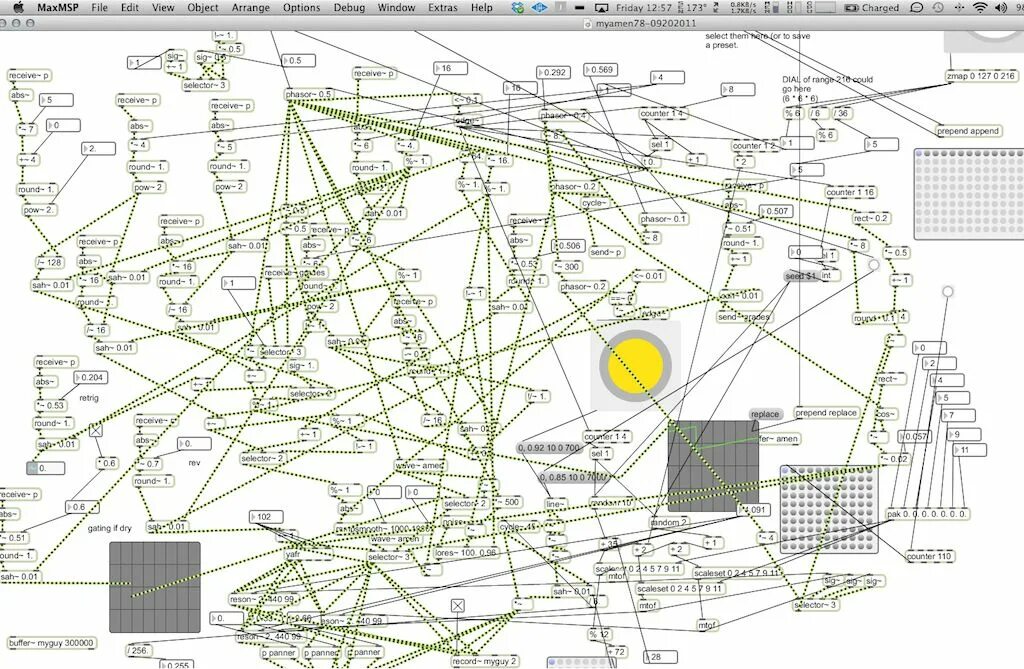Open the Arrange menu
Viewport: 1024px width, 669px height.
point(251,8)
